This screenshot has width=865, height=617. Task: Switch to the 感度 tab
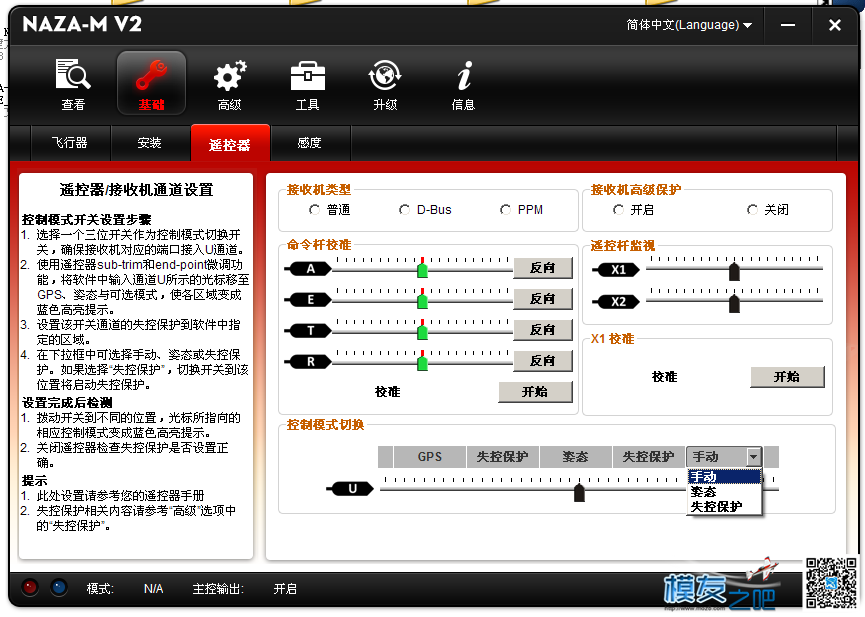[309, 143]
